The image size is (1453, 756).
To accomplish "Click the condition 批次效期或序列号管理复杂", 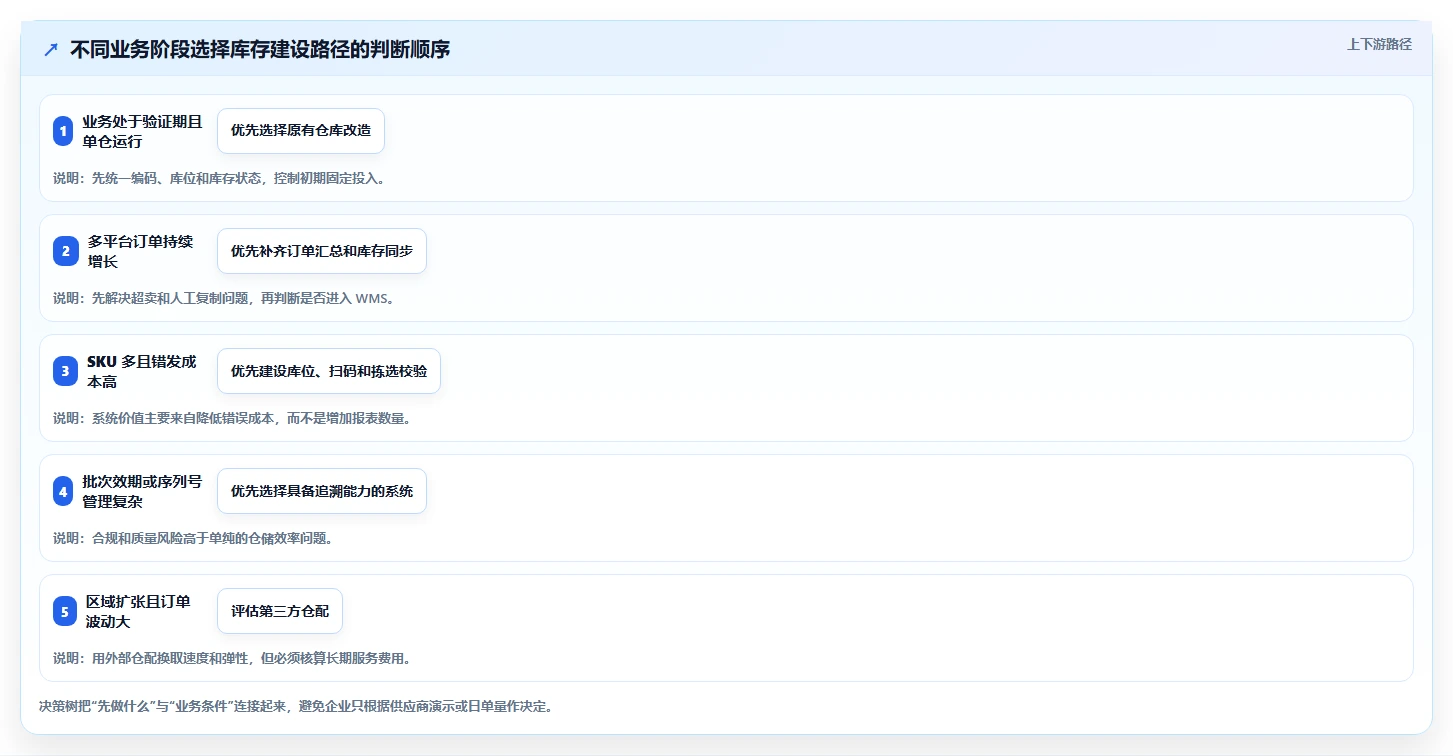I will pos(142,491).
